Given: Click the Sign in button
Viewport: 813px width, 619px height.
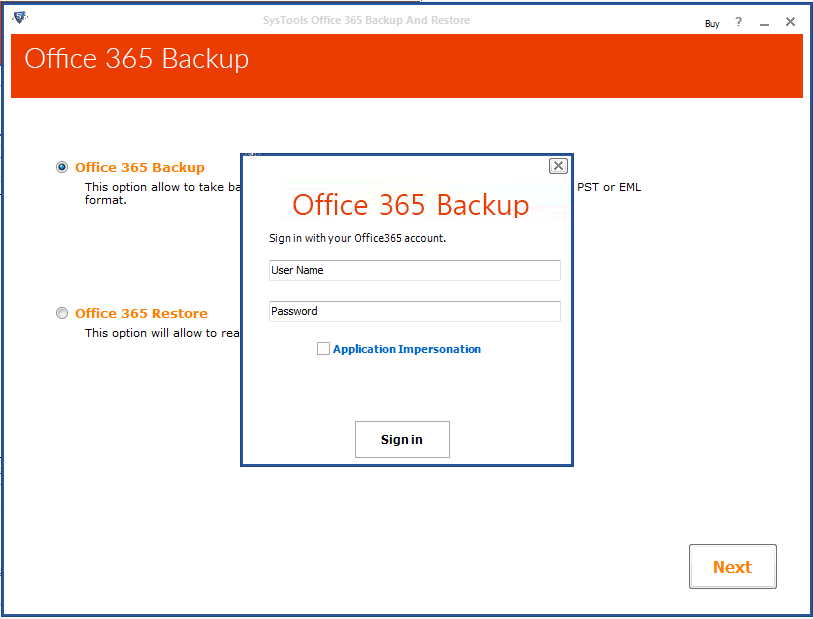Looking at the screenshot, I should tap(402, 439).
